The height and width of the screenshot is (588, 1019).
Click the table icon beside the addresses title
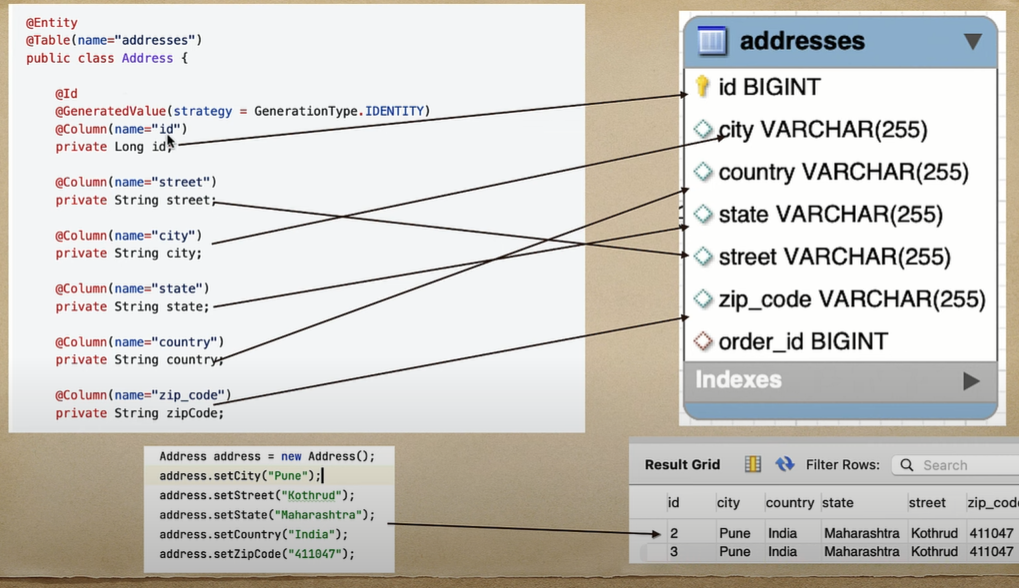[x=712, y=40]
